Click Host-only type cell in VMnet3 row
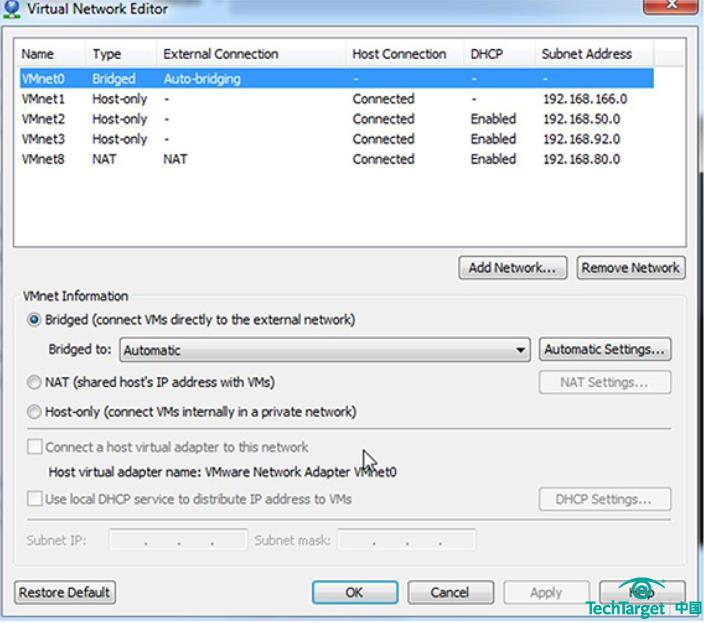Screen dimensions: 704x623 tap(119, 140)
